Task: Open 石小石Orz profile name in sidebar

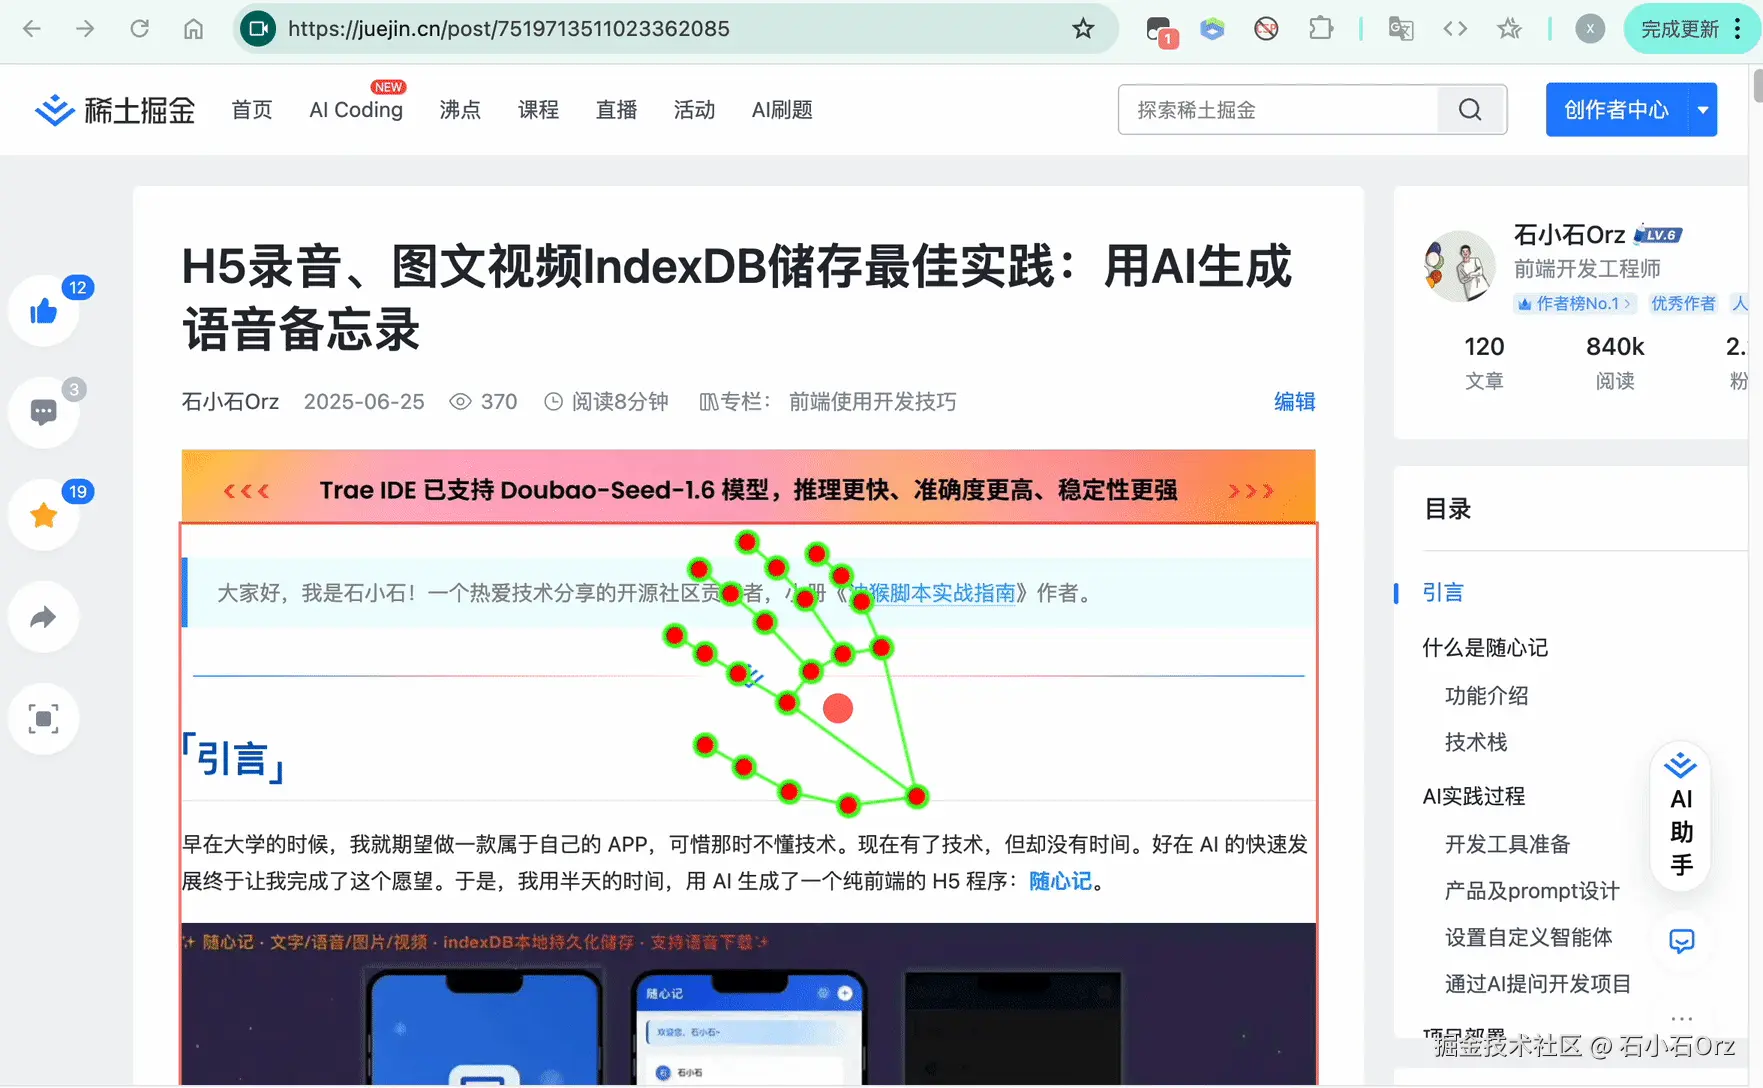Action: point(1569,235)
